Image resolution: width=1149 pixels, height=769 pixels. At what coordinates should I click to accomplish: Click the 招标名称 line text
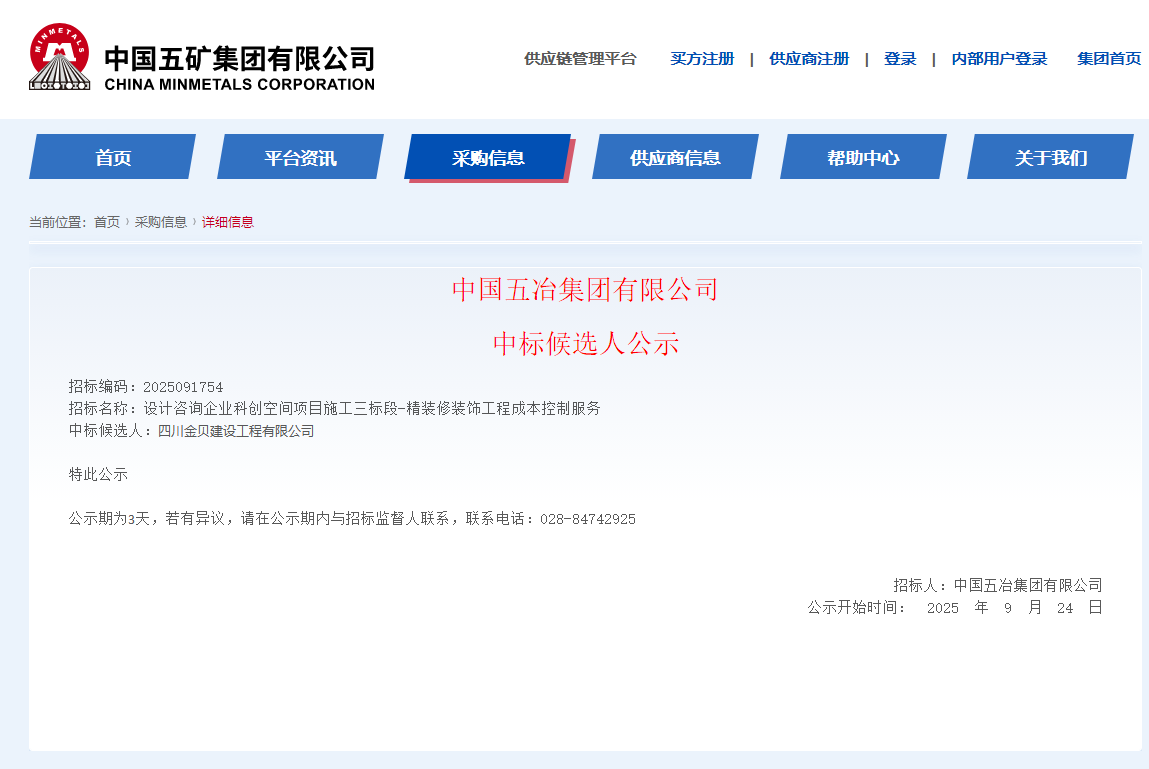pyautogui.click(x=334, y=408)
